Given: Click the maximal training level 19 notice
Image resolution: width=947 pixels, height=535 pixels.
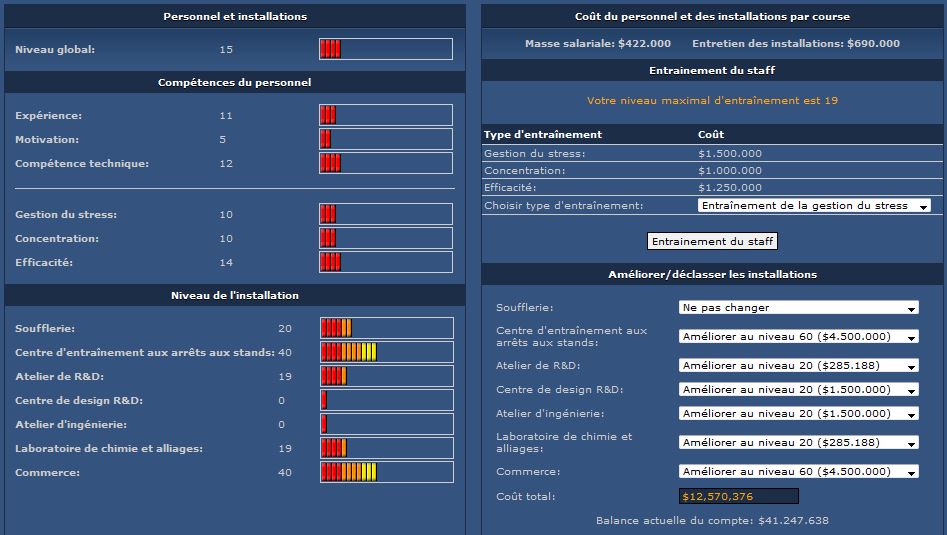Looking at the screenshot, I should [712, 100].
